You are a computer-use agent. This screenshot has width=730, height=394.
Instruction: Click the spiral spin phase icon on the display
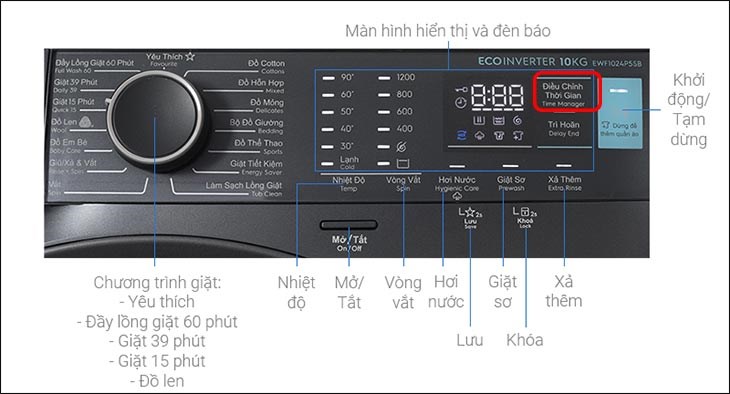tap(517, 121)
